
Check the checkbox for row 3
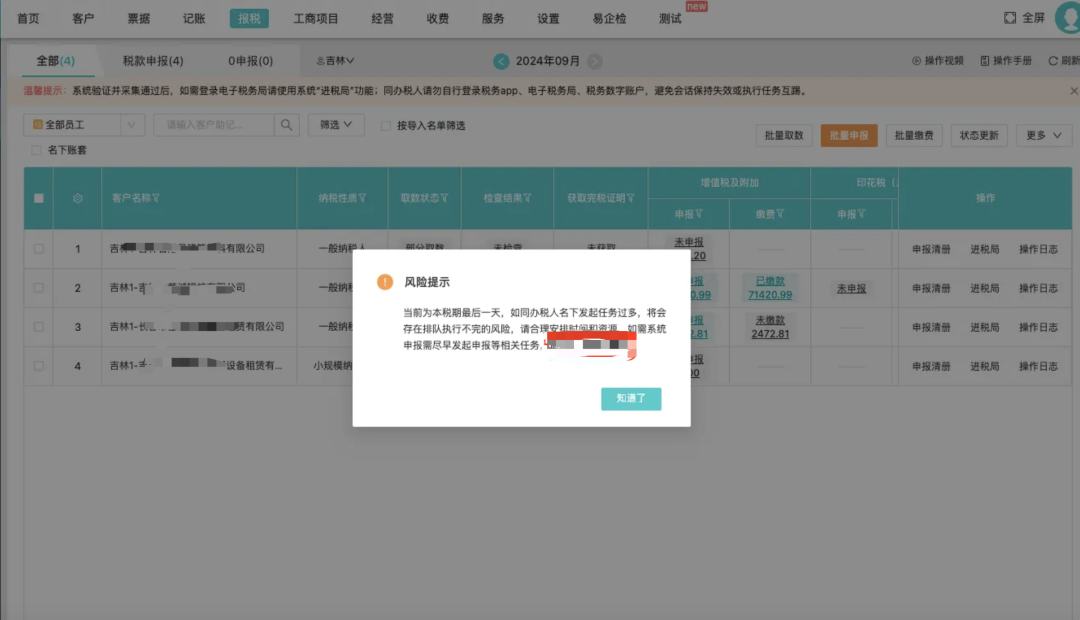pos(39,327)
